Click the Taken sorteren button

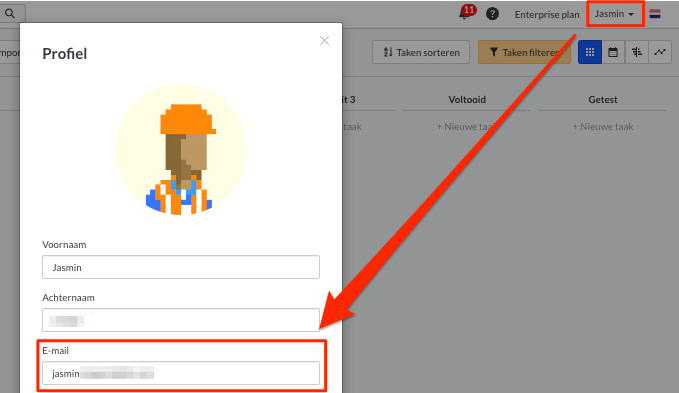click(421, 52)
